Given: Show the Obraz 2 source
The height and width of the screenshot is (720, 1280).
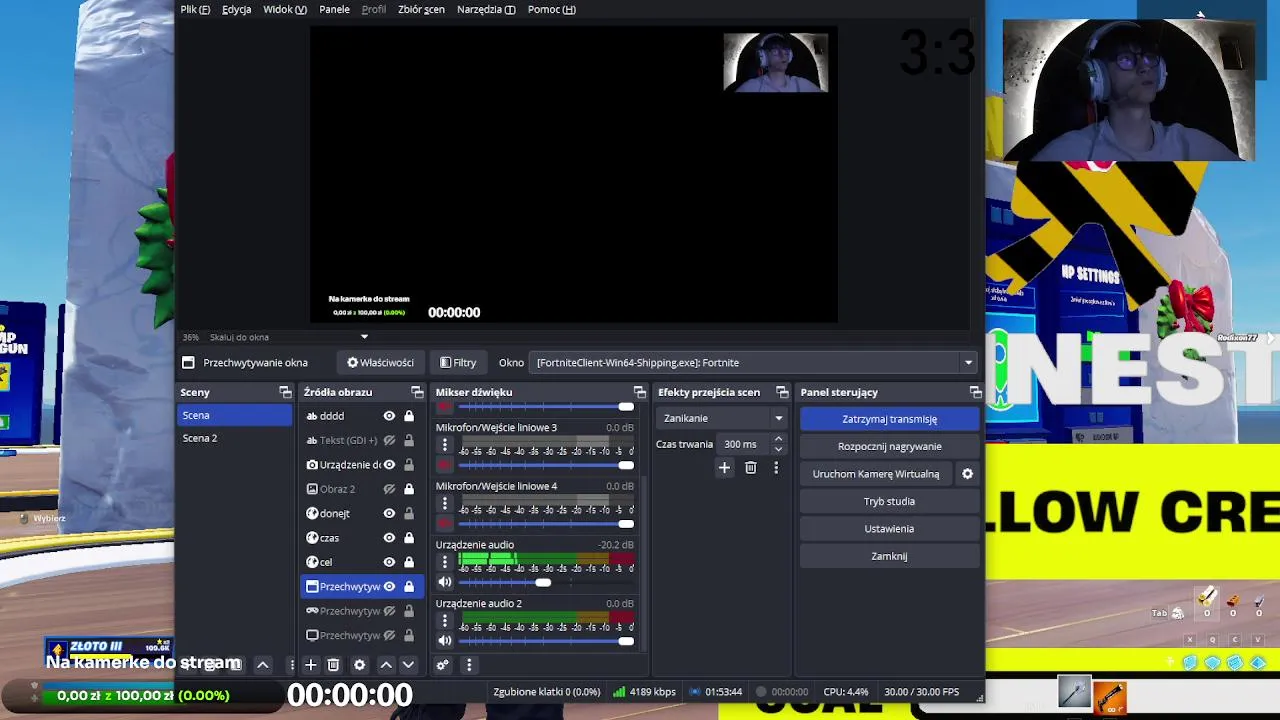Looking at the screenshot, I should pyautogui.click(x=389, y=489).
